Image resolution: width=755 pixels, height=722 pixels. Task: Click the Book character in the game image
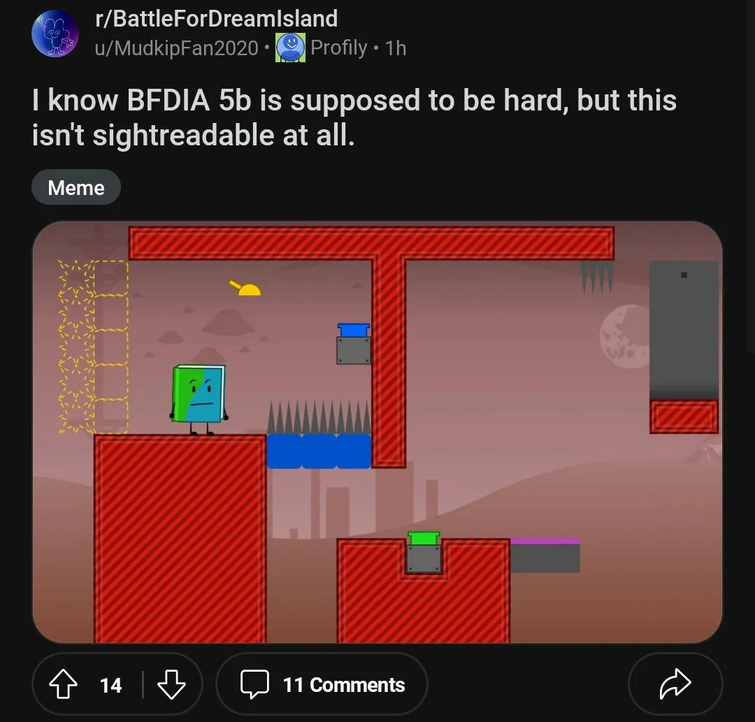click(x=198, y=399)
